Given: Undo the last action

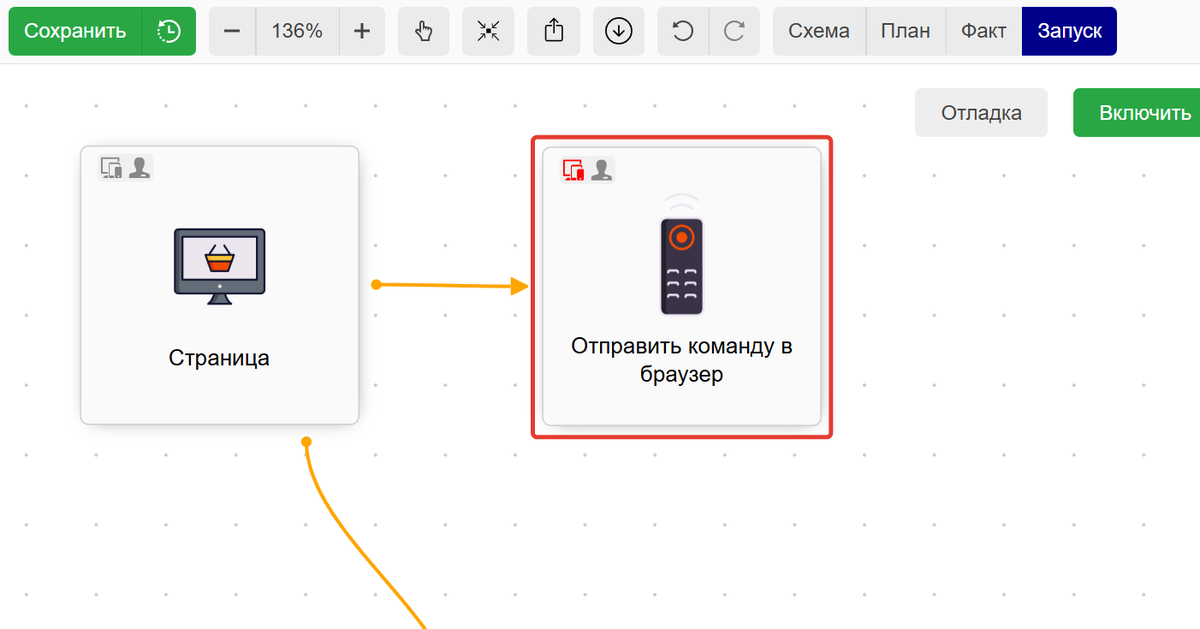Looking at the screenshot, I should (683, 31).
